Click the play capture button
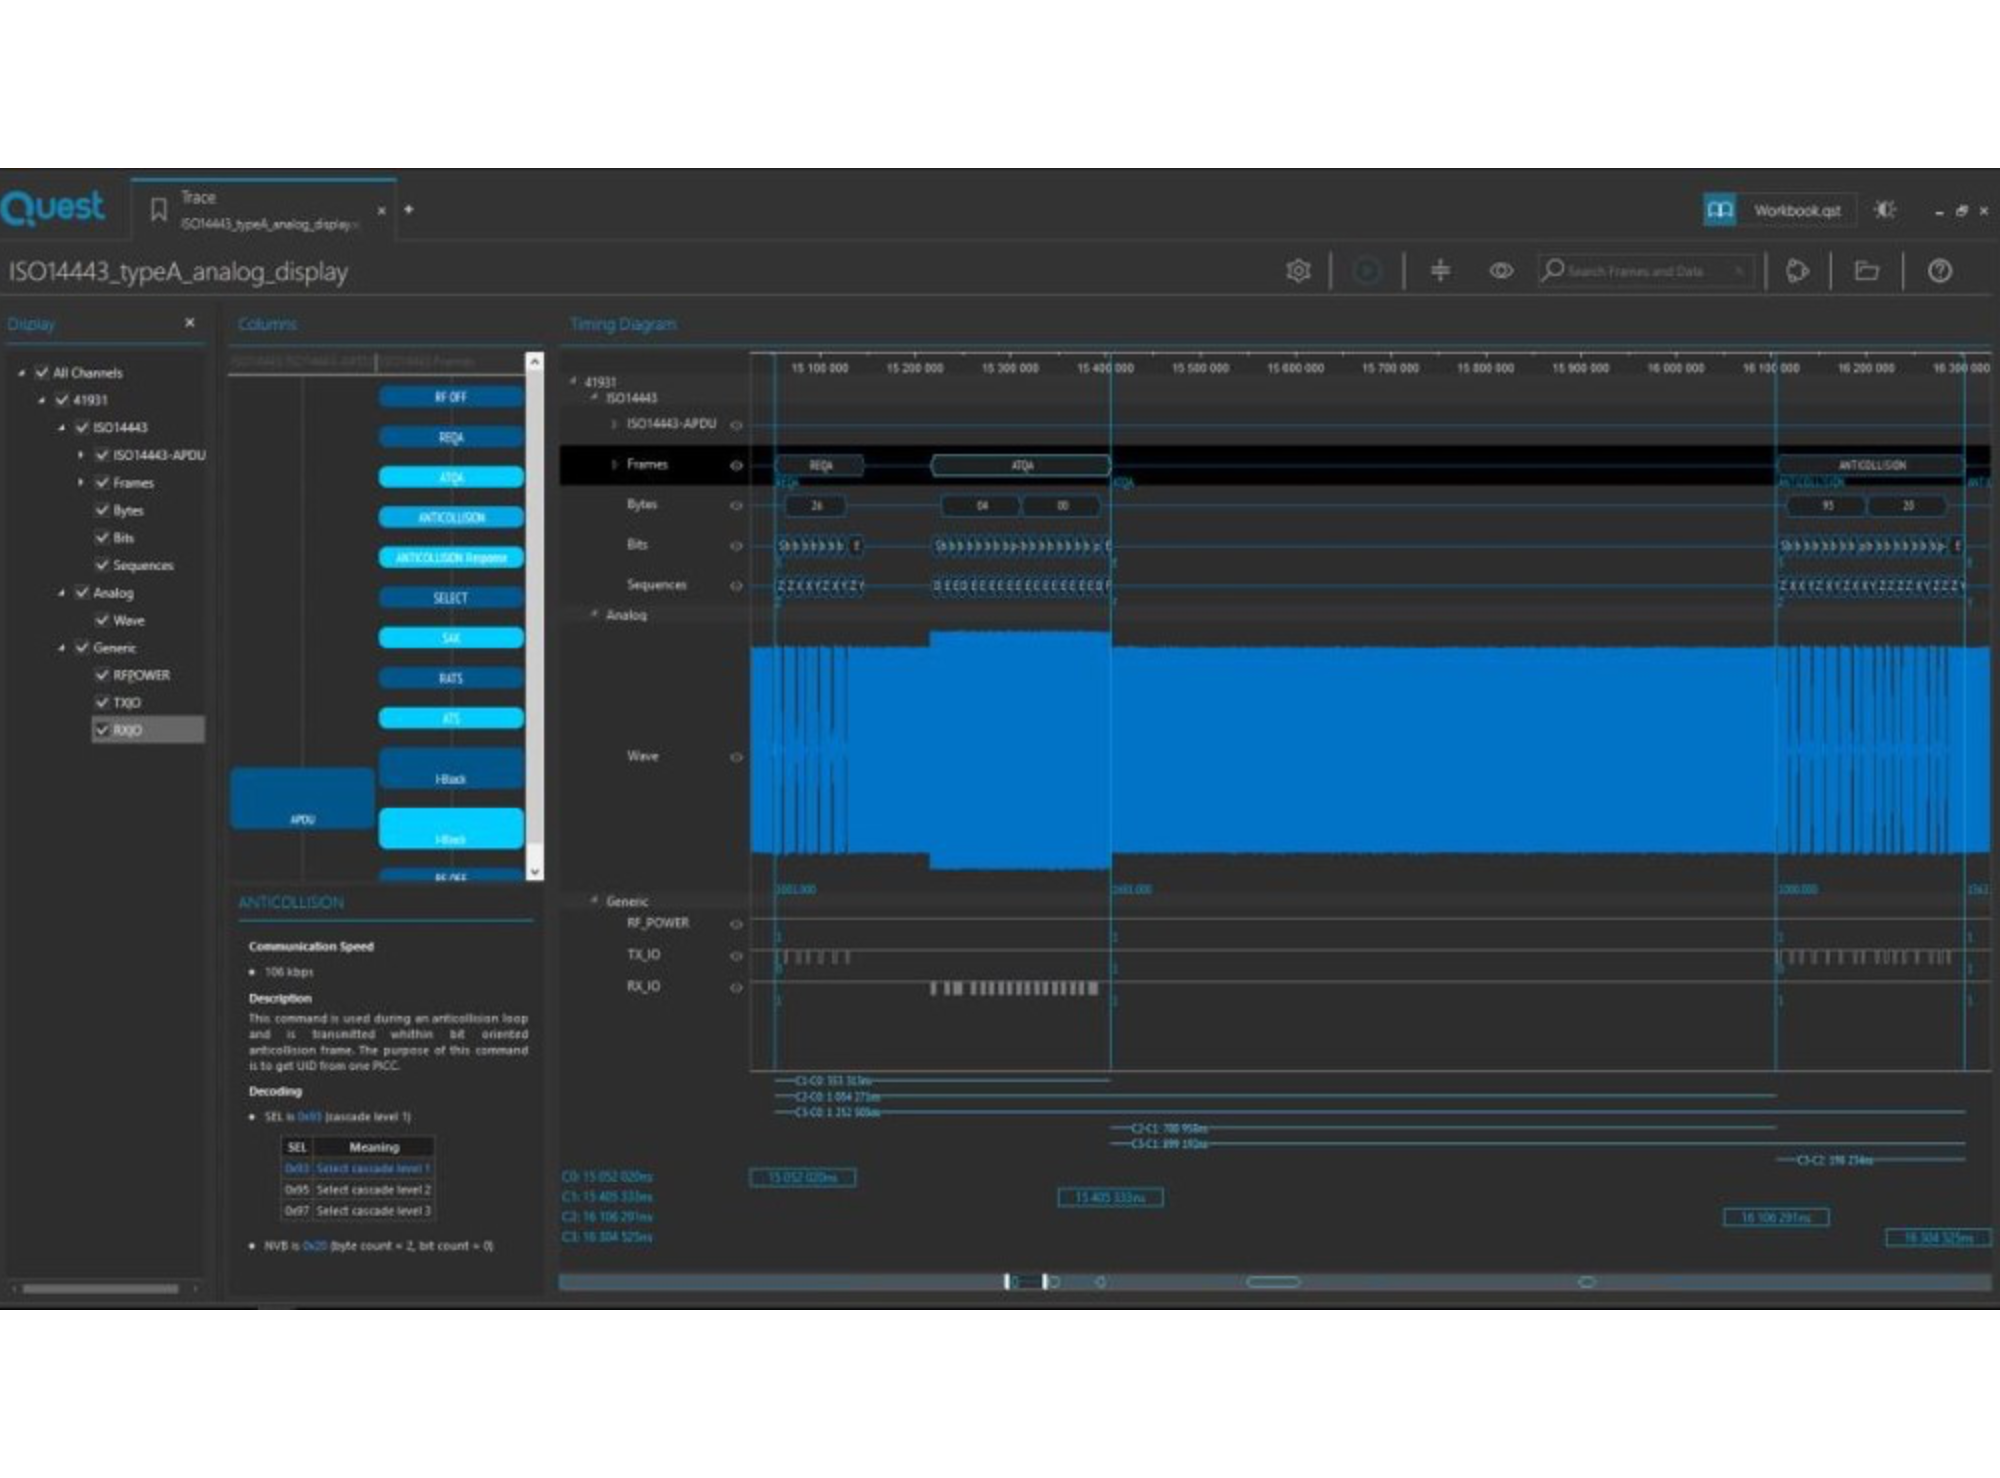2000x1478 pixels. click(x=1366, y=270)
